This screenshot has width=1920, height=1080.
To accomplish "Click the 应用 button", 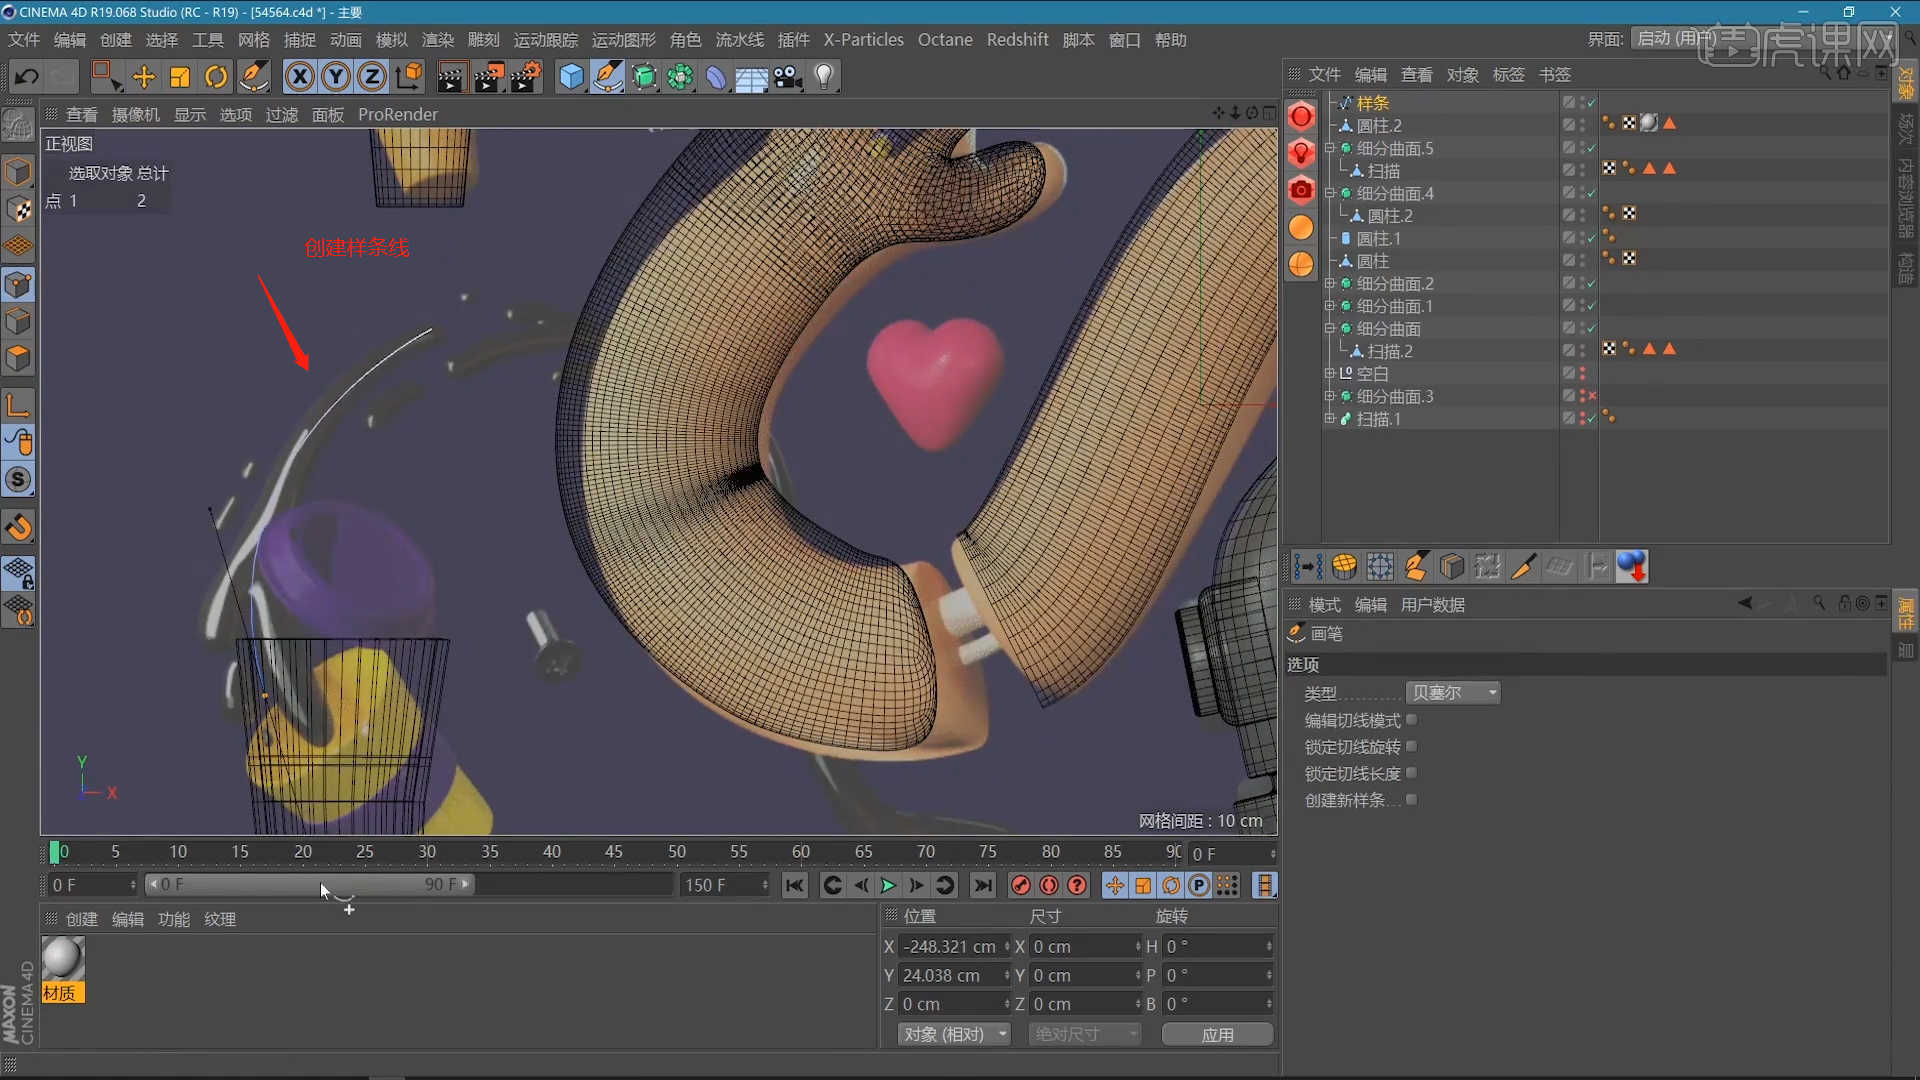I will 1217,1034.
